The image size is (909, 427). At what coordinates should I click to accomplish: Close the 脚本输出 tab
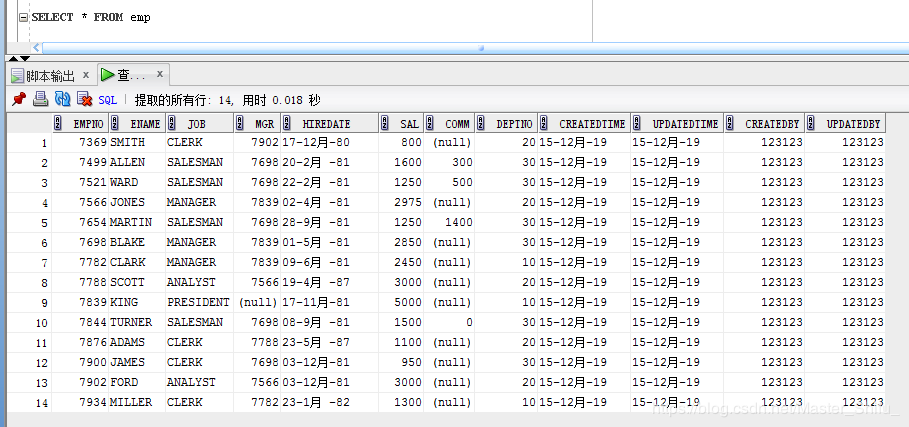[x=86, y=74]
